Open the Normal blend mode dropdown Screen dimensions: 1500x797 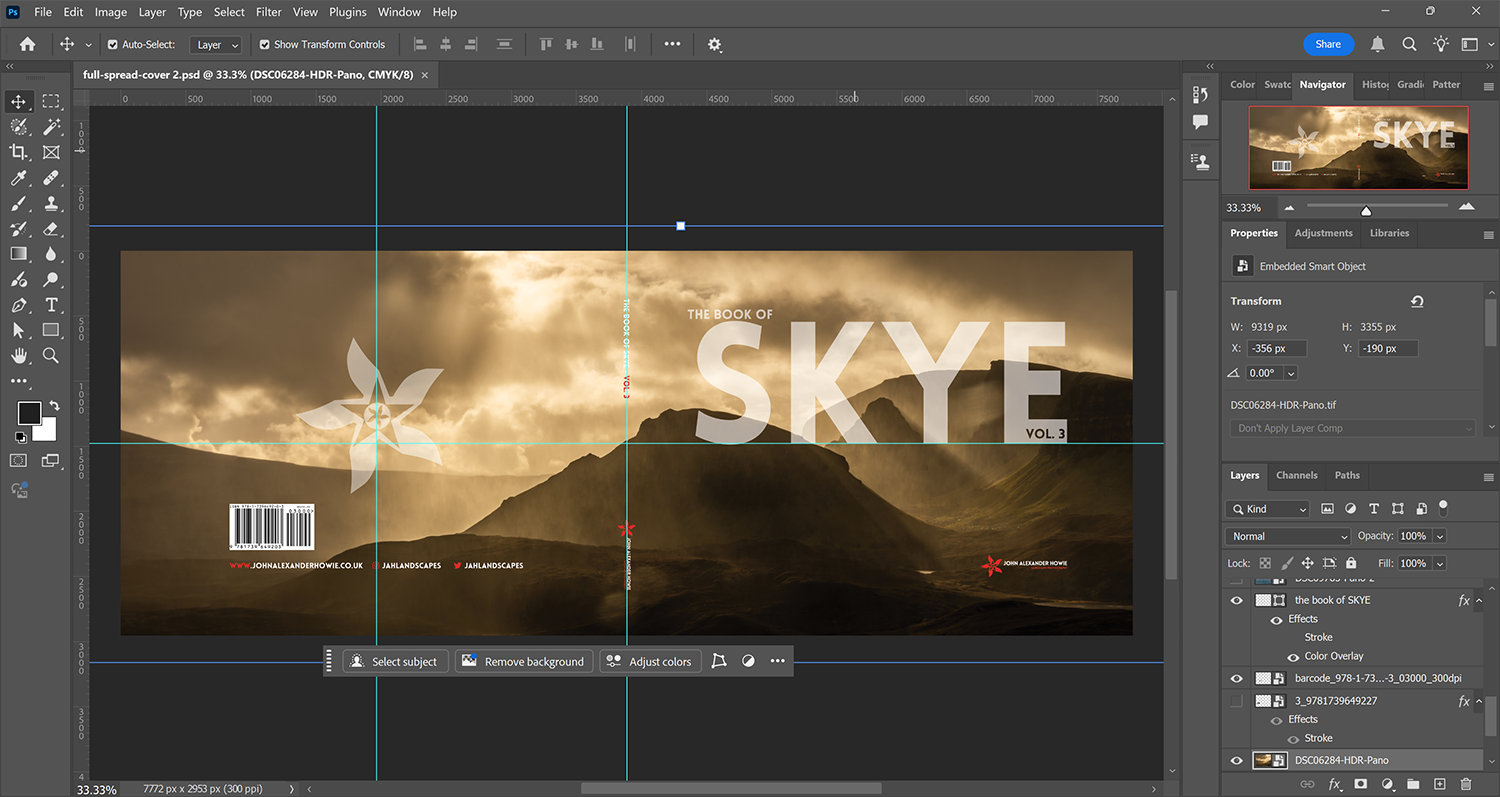click(x=1287, y=537)
